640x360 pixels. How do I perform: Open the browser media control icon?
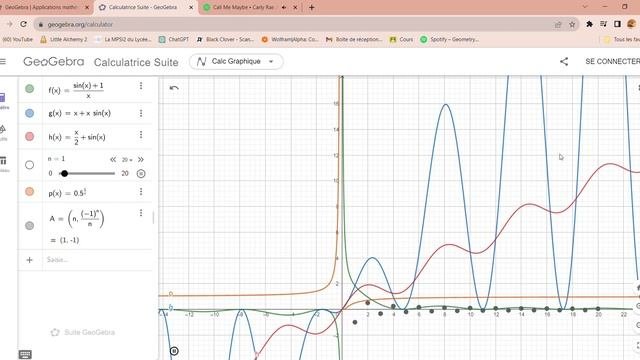[603, 24]
